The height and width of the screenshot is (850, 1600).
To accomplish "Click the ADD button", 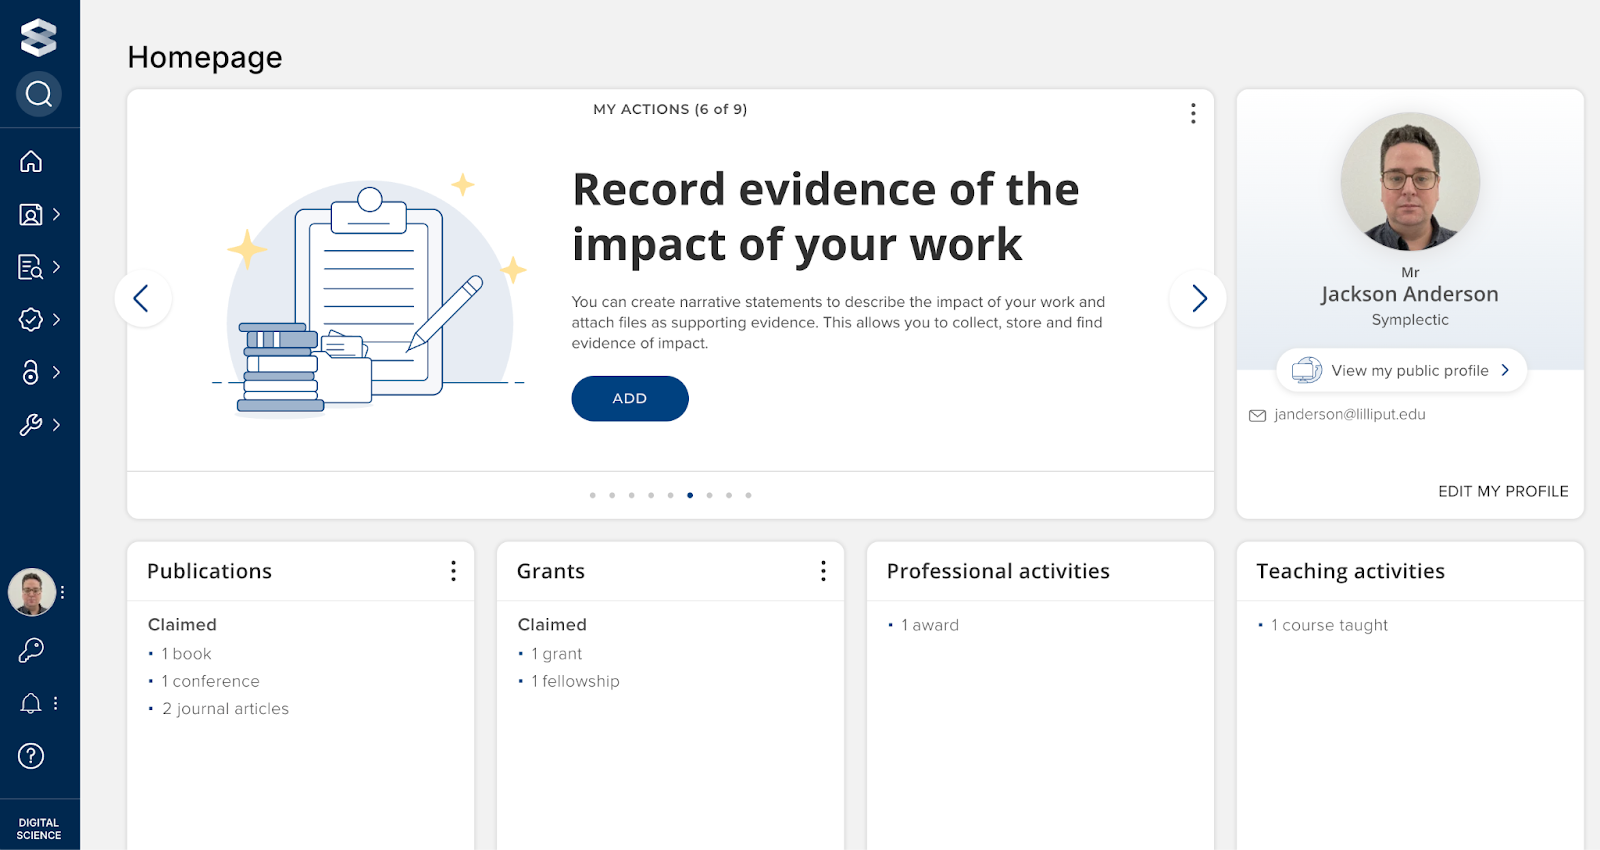I will pos(629,398).
